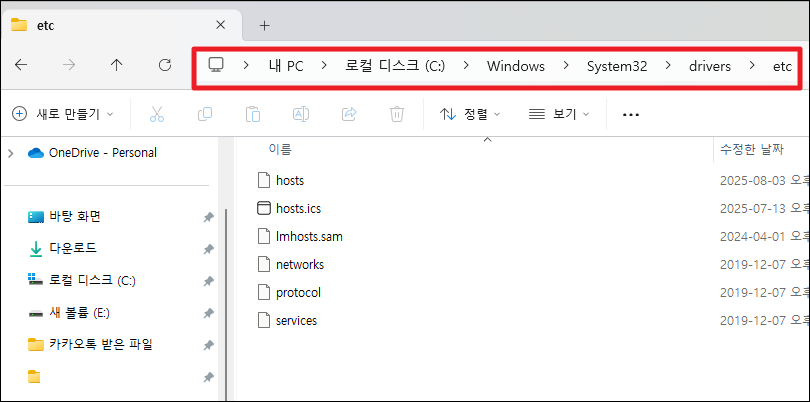This screenshot has width=810, height=402.
Task: Click the pin icon beside 바탕 화면
Action: tap(208, 218)
